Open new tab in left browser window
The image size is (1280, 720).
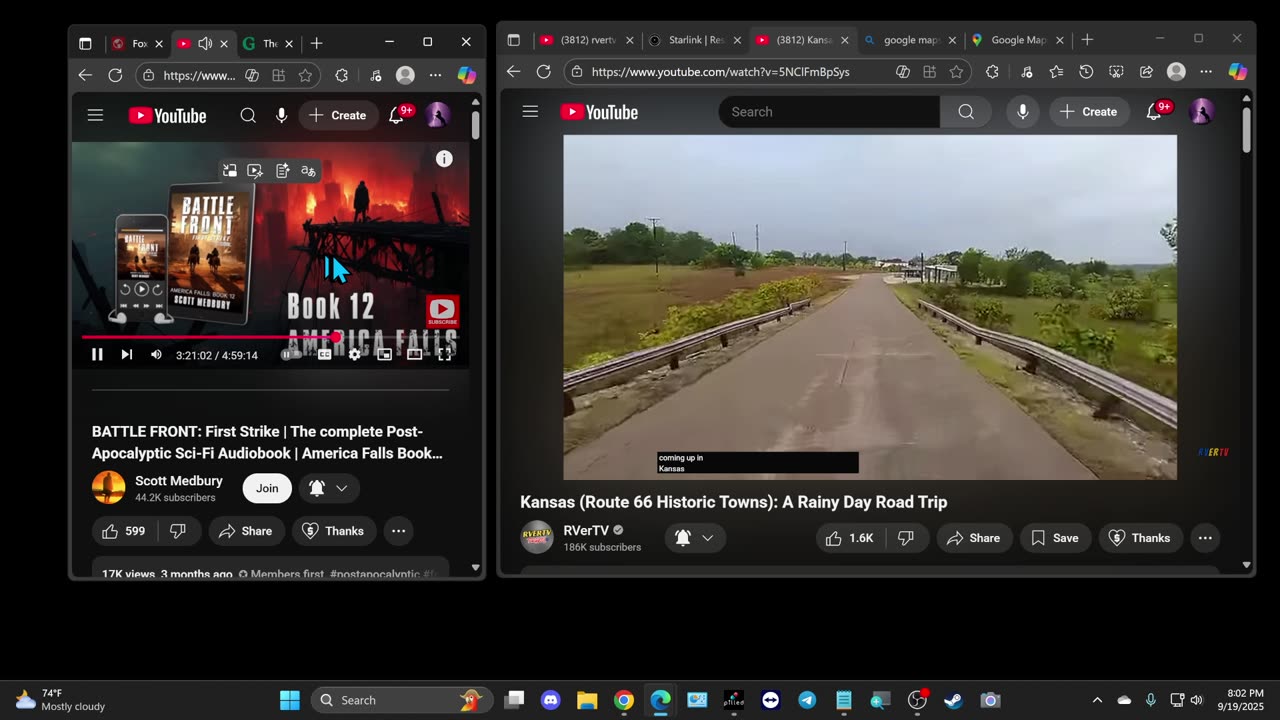(316, 43)
